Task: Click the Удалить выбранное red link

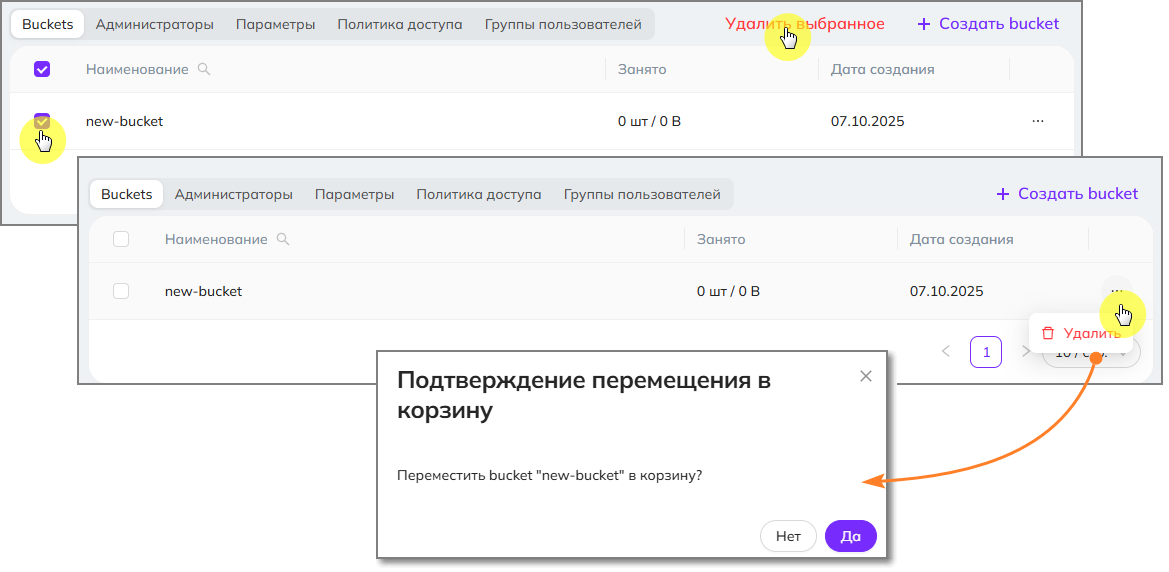Action: (x=804, y=24)
